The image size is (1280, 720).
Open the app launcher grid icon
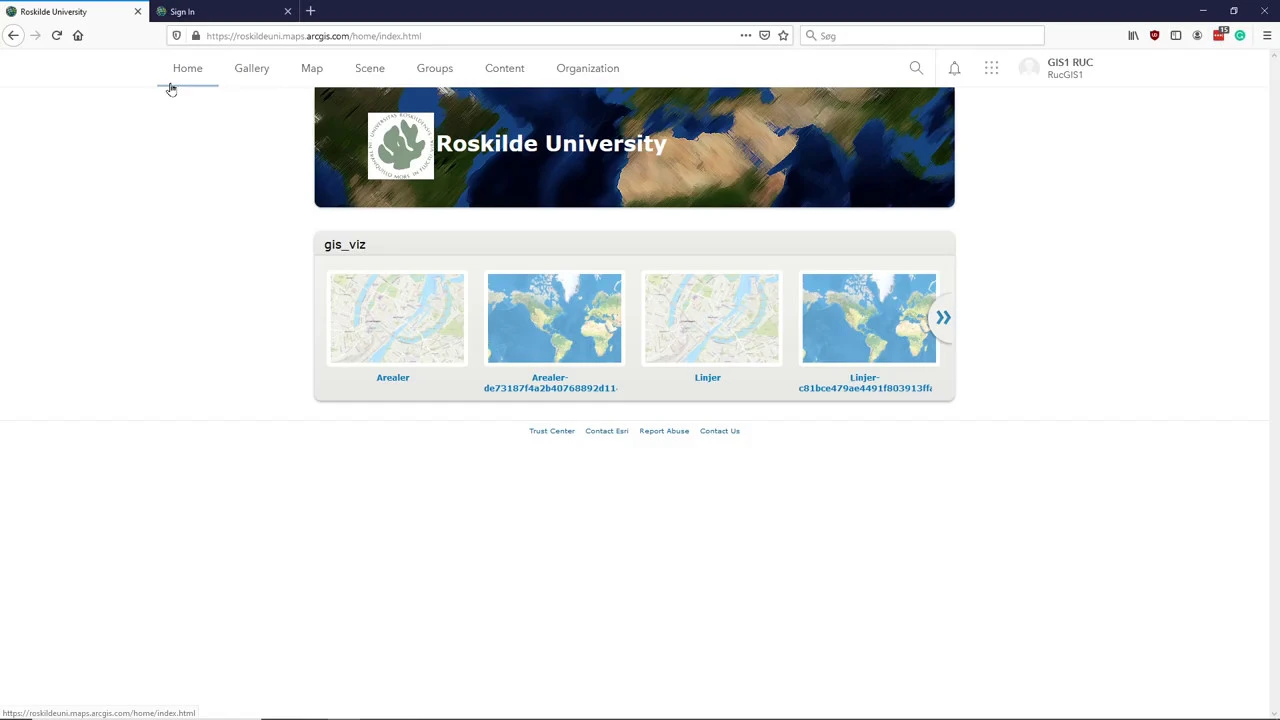click(991, 68)
